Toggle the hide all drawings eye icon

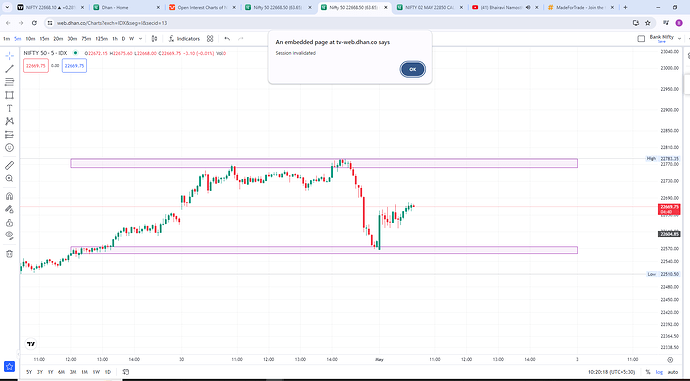[x=9, y=235]
